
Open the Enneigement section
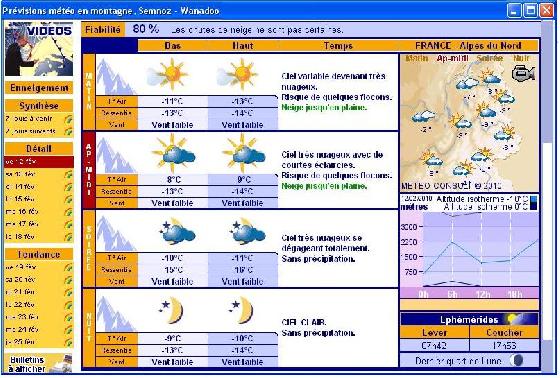(x=39, y=88)
